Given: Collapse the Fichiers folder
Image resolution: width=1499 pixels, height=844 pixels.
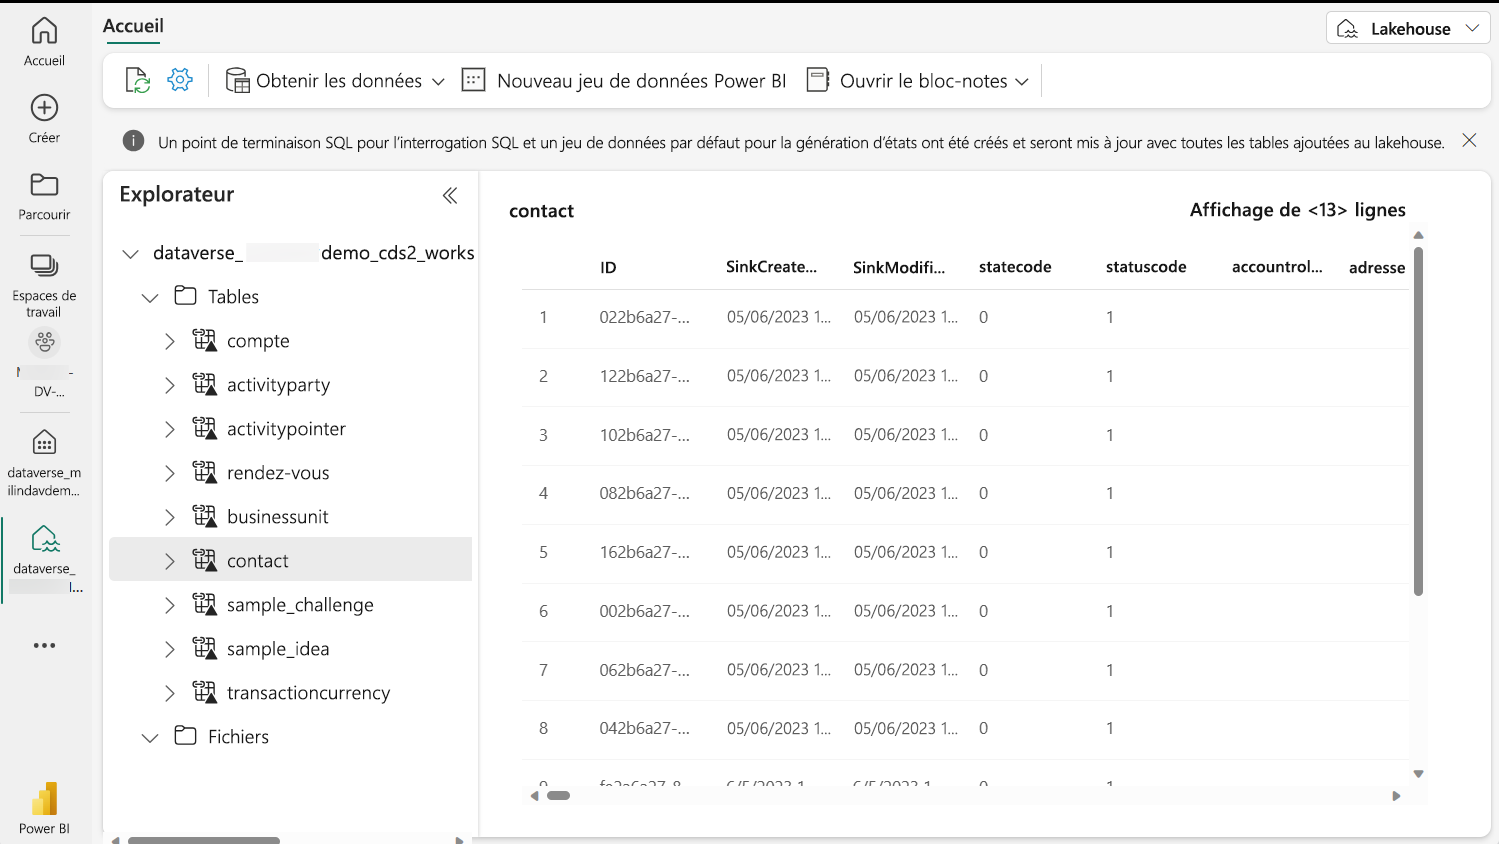Looking at the screenshot, I should (x=150, y=738).
